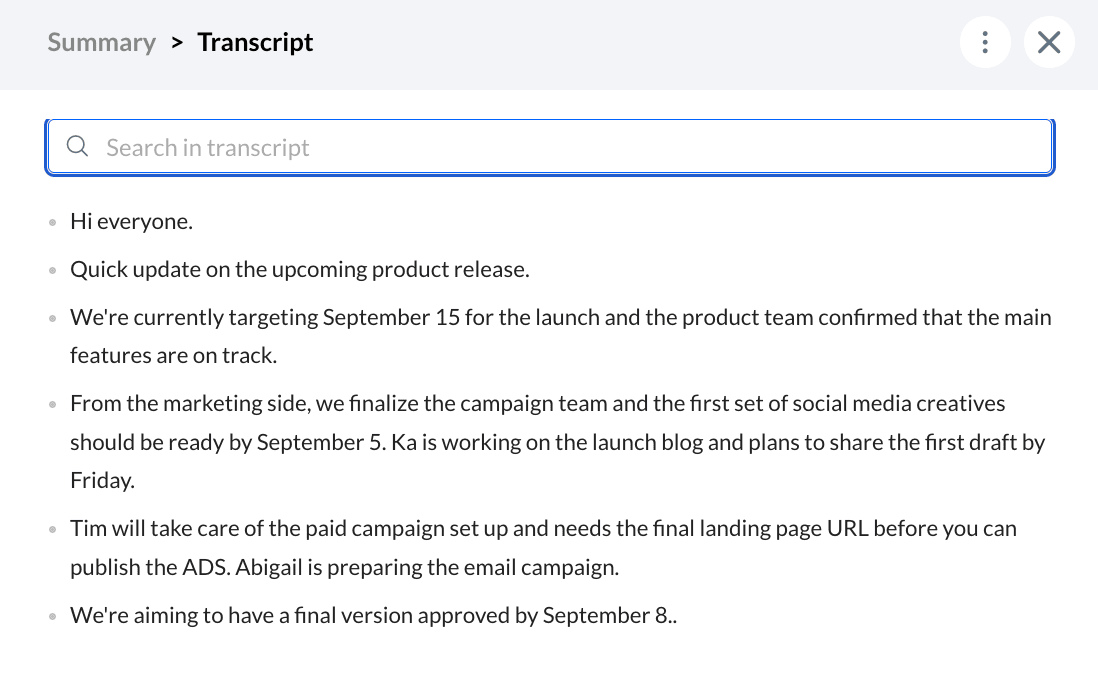Click the bullet beside "Hi everyone."
This screenshot has width=1098, height=682.
click(53, 223)
